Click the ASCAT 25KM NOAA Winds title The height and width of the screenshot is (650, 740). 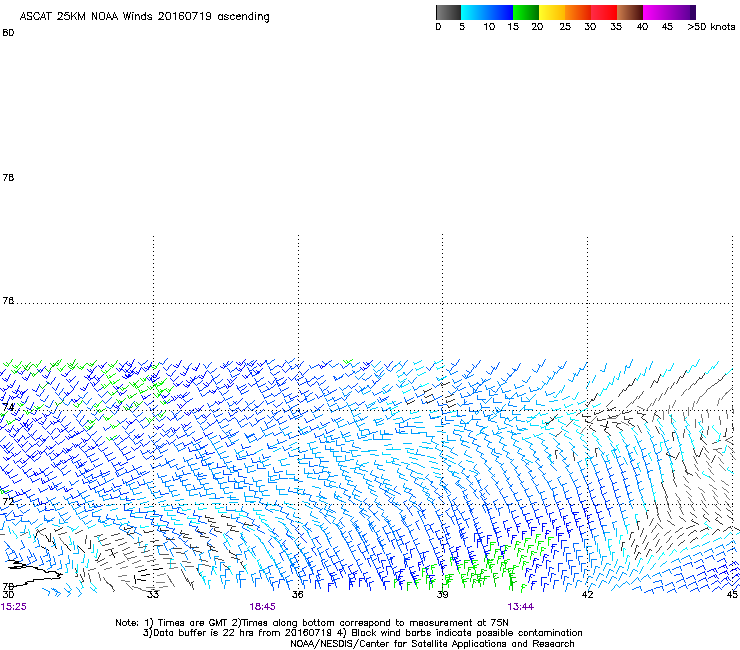click(144, 17)
